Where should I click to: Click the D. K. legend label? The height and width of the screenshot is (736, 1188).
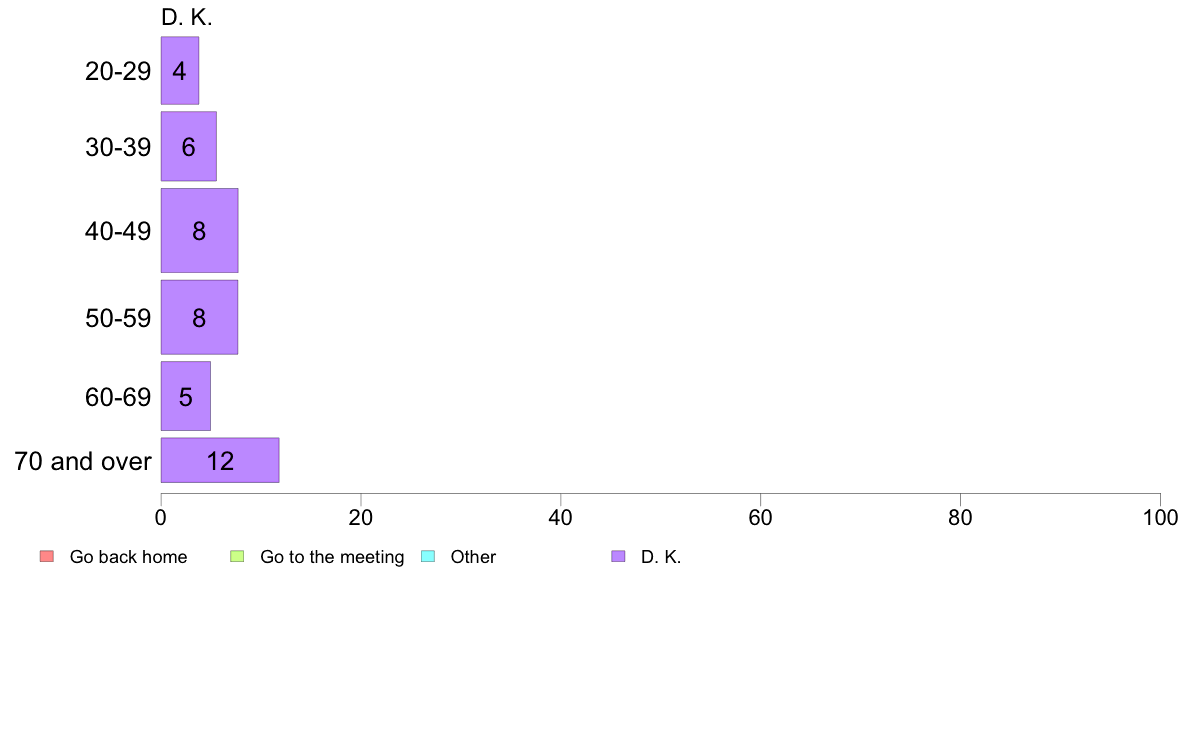(x=661, y=557)
